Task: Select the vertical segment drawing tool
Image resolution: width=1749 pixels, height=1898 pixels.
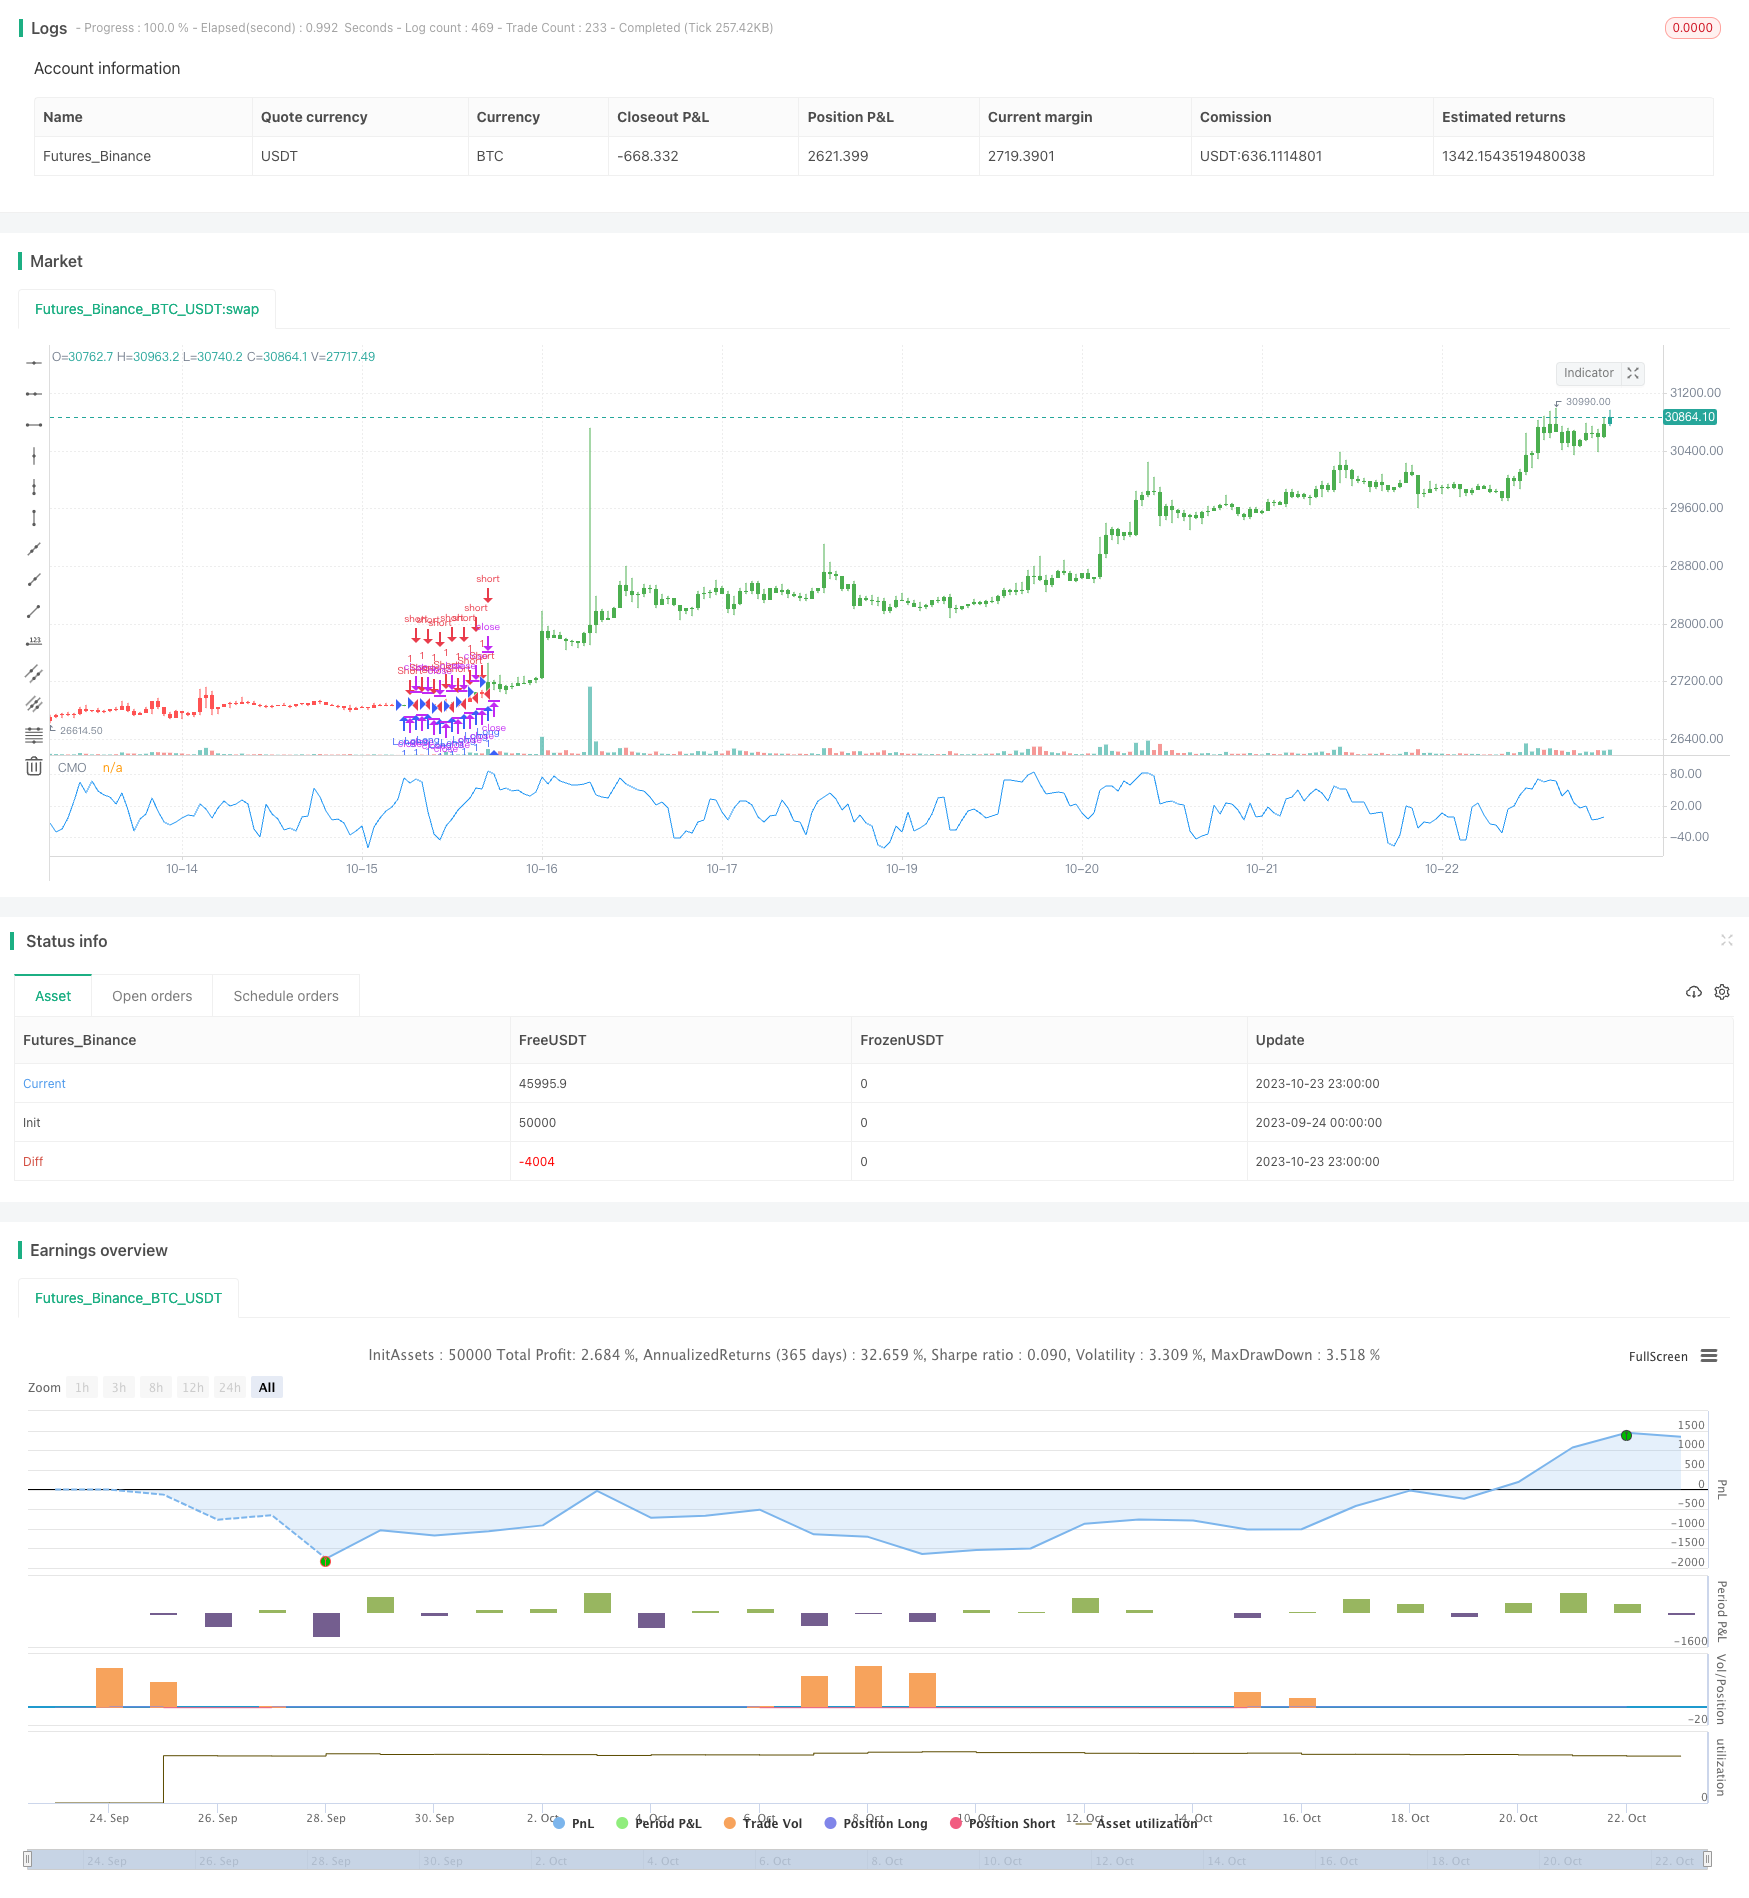Action: coord(34,518)
